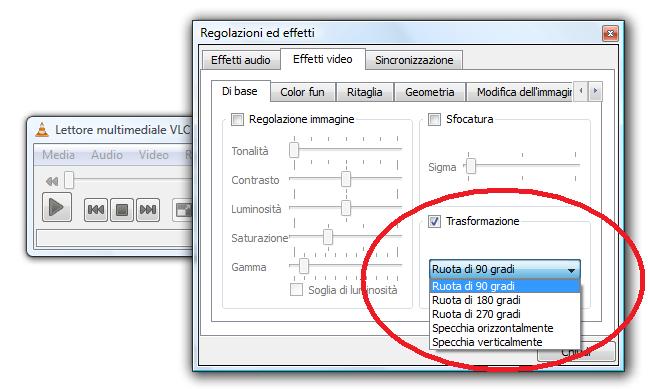Choose Ruota di 270 gradi option

point(505,314)
